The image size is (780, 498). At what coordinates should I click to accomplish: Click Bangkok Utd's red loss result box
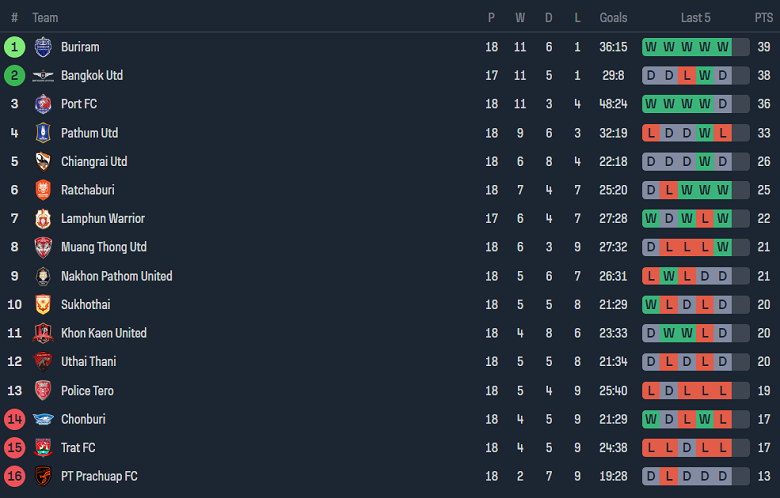[x=686, y=76]
